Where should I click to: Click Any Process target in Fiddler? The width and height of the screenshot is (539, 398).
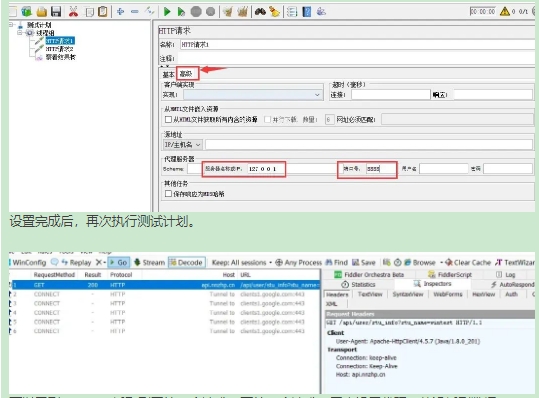[x=298, y=263]
